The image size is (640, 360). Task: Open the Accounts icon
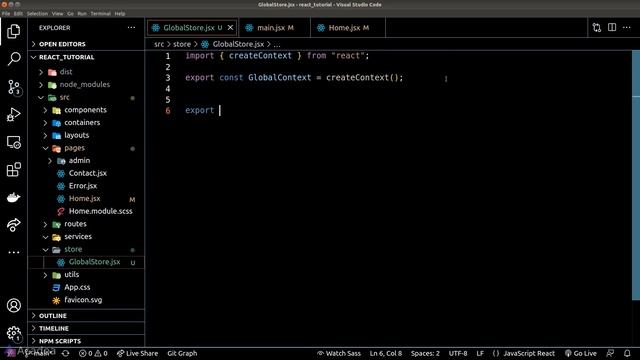13,305
